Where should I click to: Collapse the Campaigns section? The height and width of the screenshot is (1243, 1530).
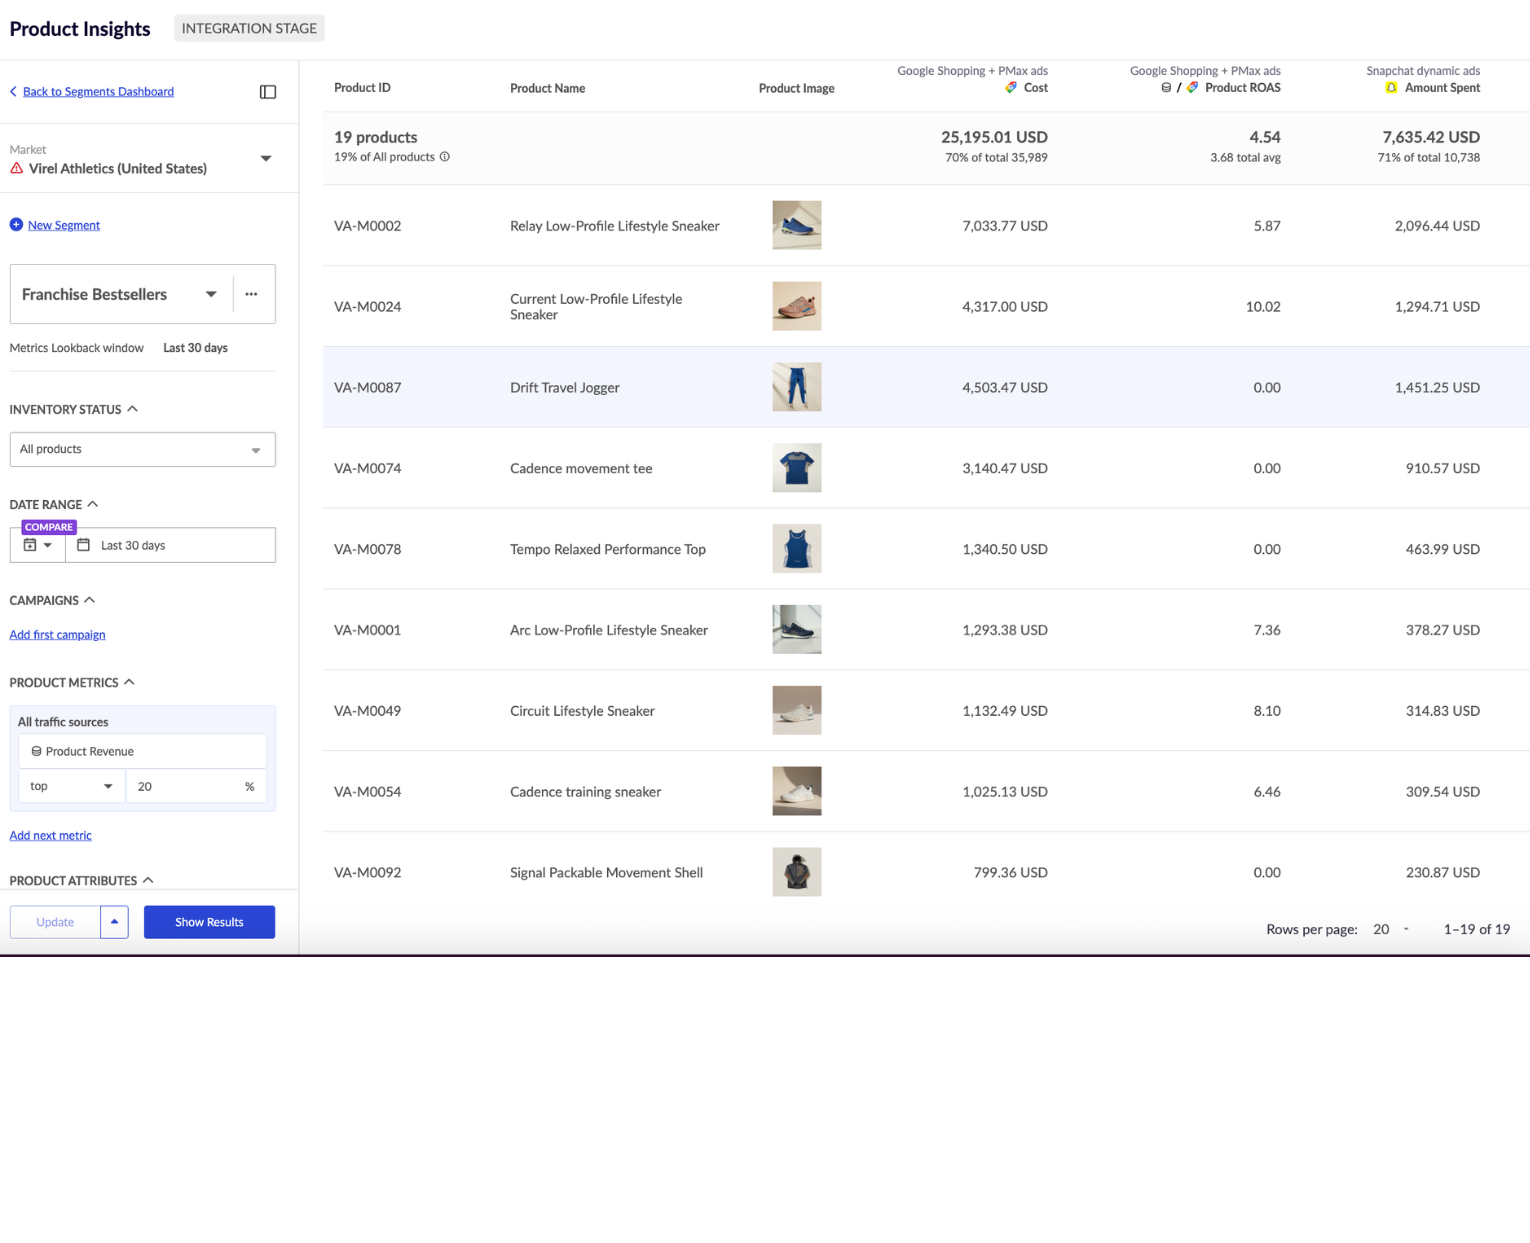click(90, 600)
